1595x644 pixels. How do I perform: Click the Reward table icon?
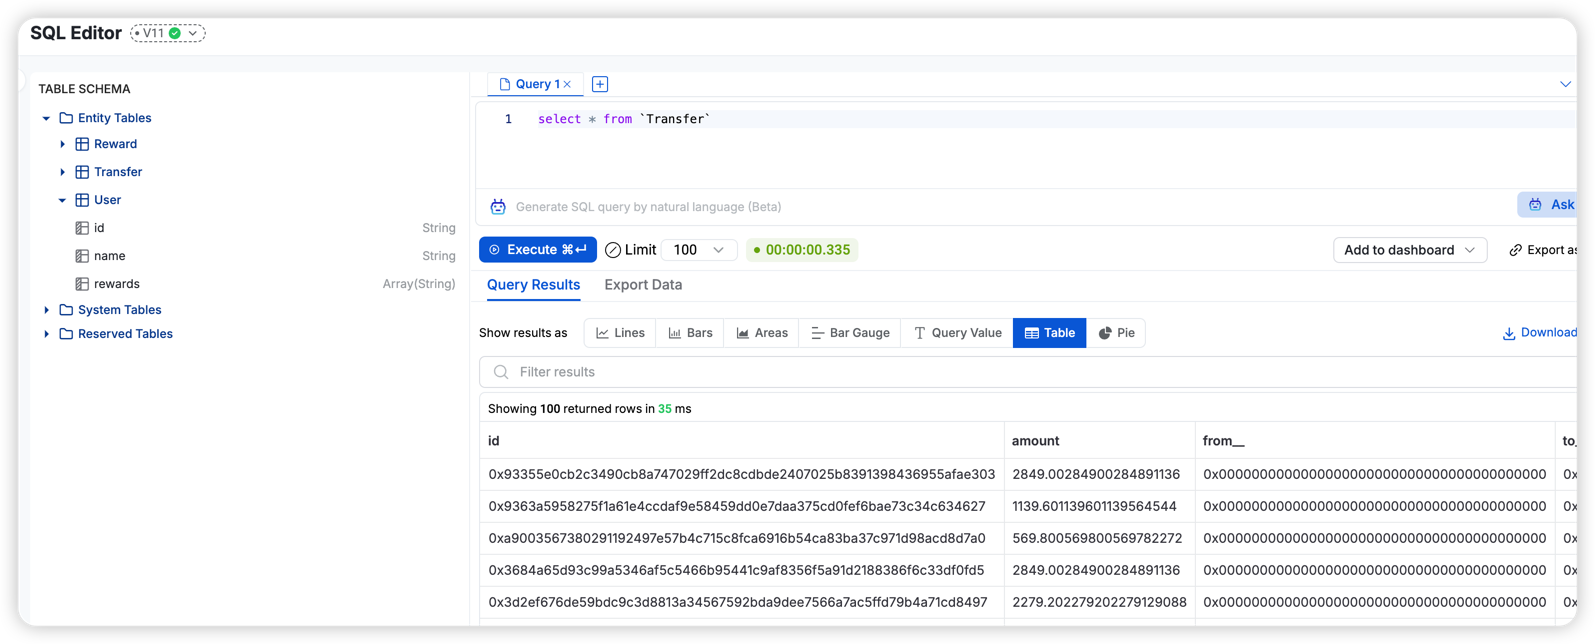pyautogui.click(x=82, y=144)
